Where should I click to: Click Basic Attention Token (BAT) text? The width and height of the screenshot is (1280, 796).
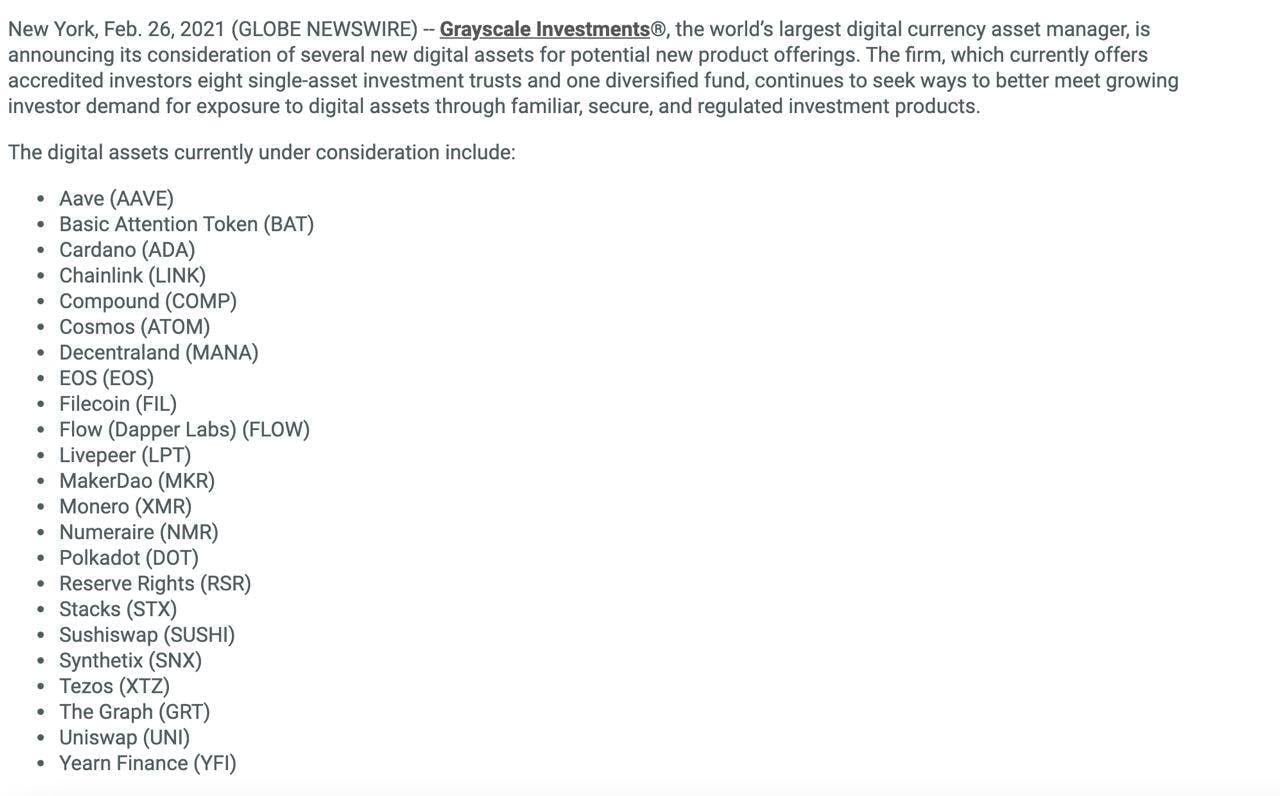click(186, 224)
